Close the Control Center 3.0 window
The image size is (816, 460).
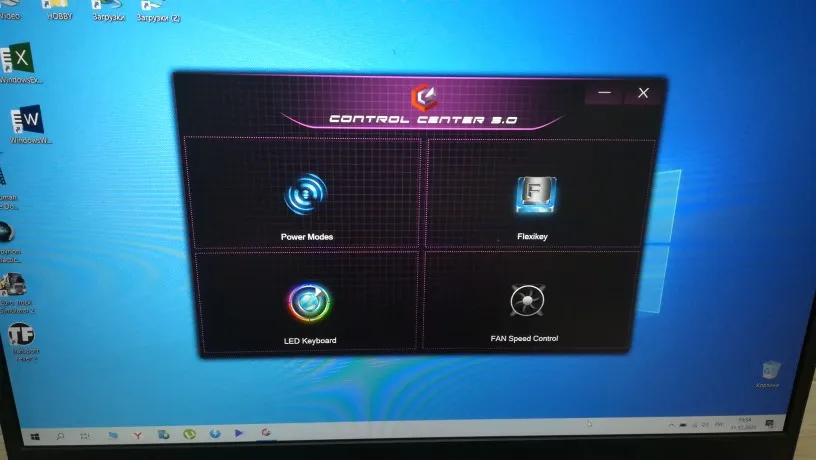[643, 93]
